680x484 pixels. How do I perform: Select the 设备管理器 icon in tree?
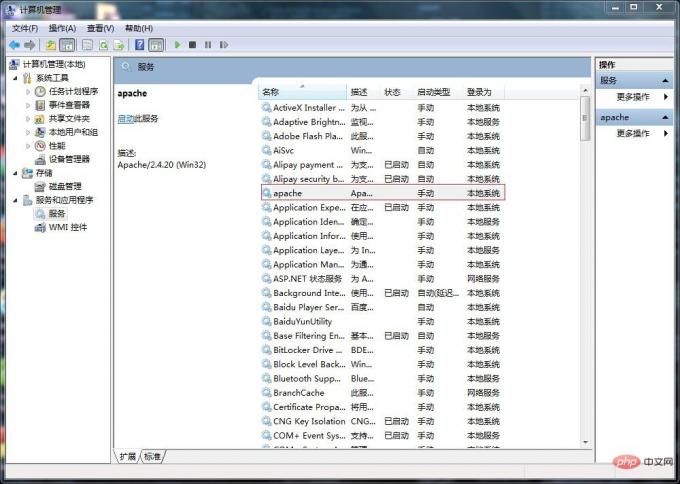[x=40, y=159]
